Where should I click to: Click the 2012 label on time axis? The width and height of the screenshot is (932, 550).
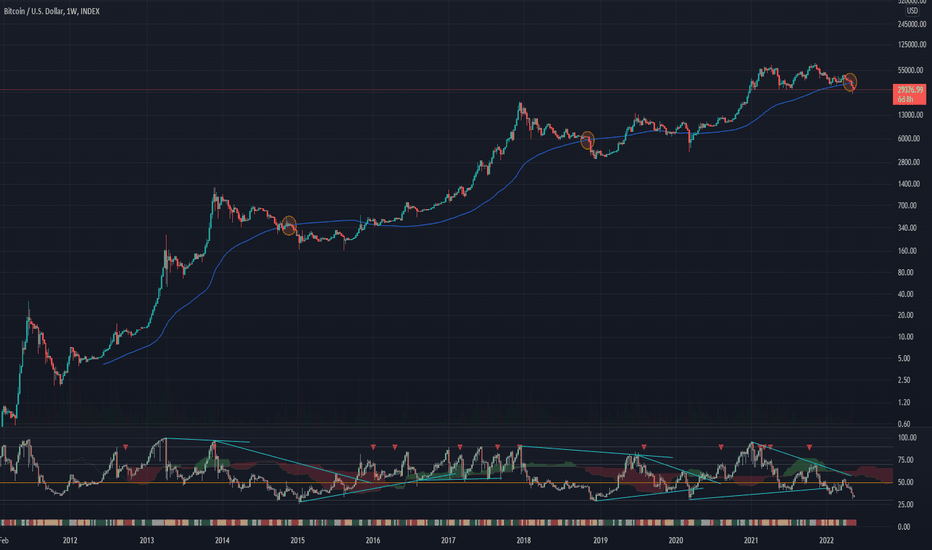(x=70, y=540)
